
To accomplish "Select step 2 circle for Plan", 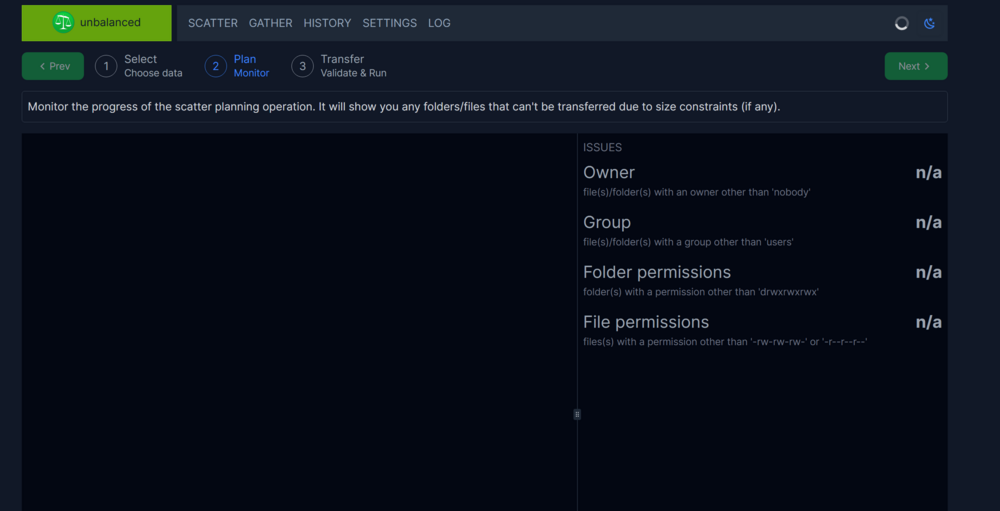I will [x=216, y=66].
